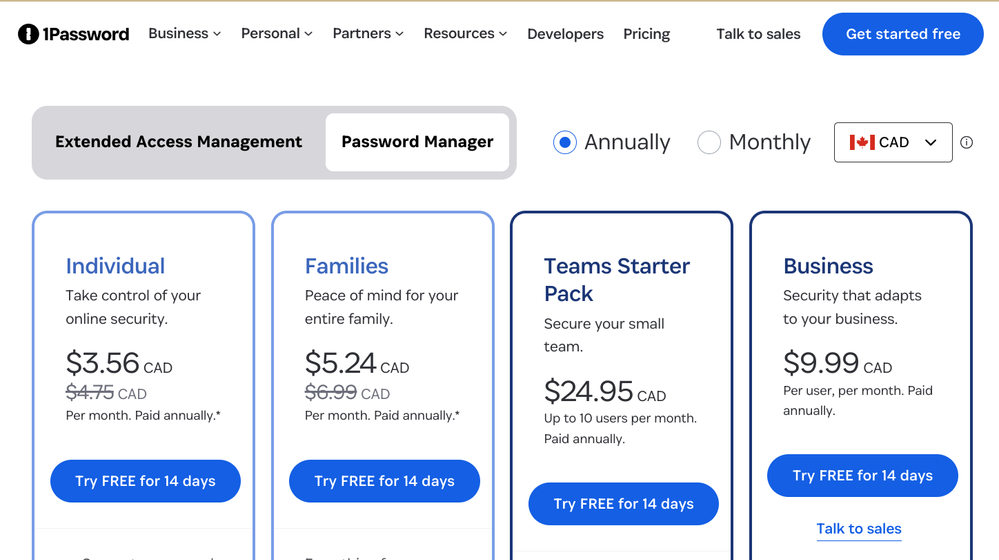Click Talk to sales under Business plan
This screenshot has height=560, width=999.
[859, 529]
